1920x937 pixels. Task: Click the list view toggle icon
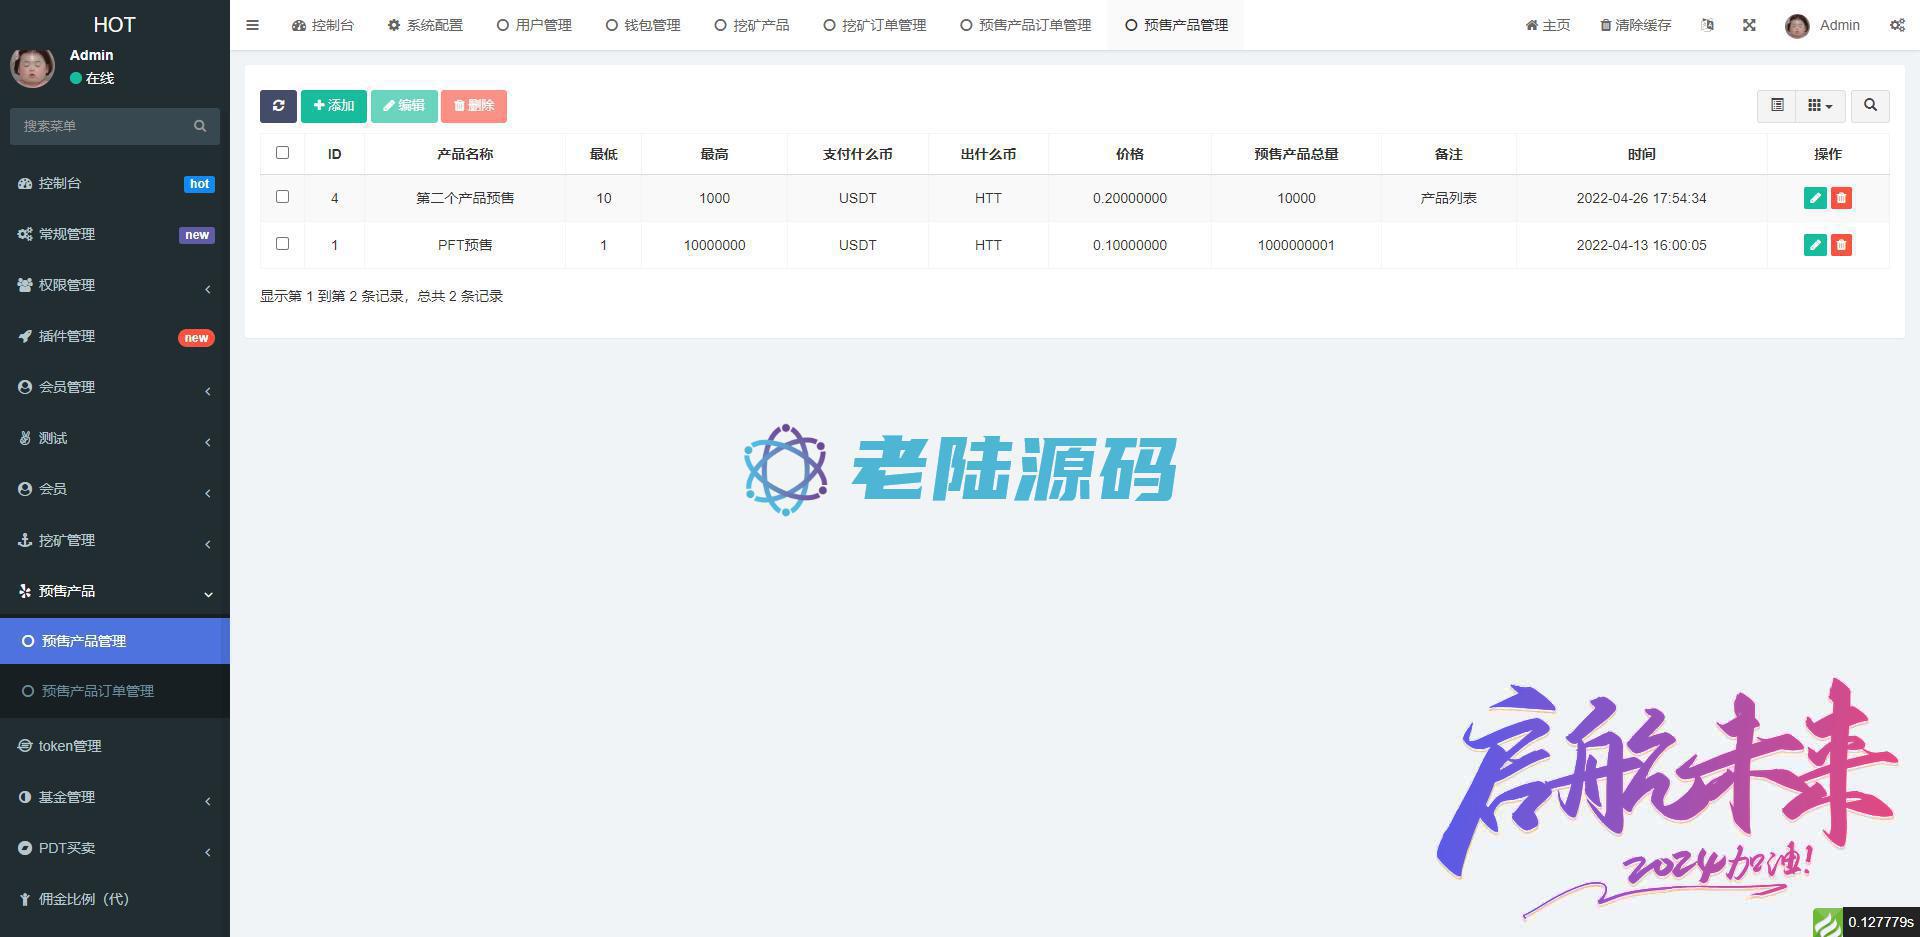(1777, 106)
